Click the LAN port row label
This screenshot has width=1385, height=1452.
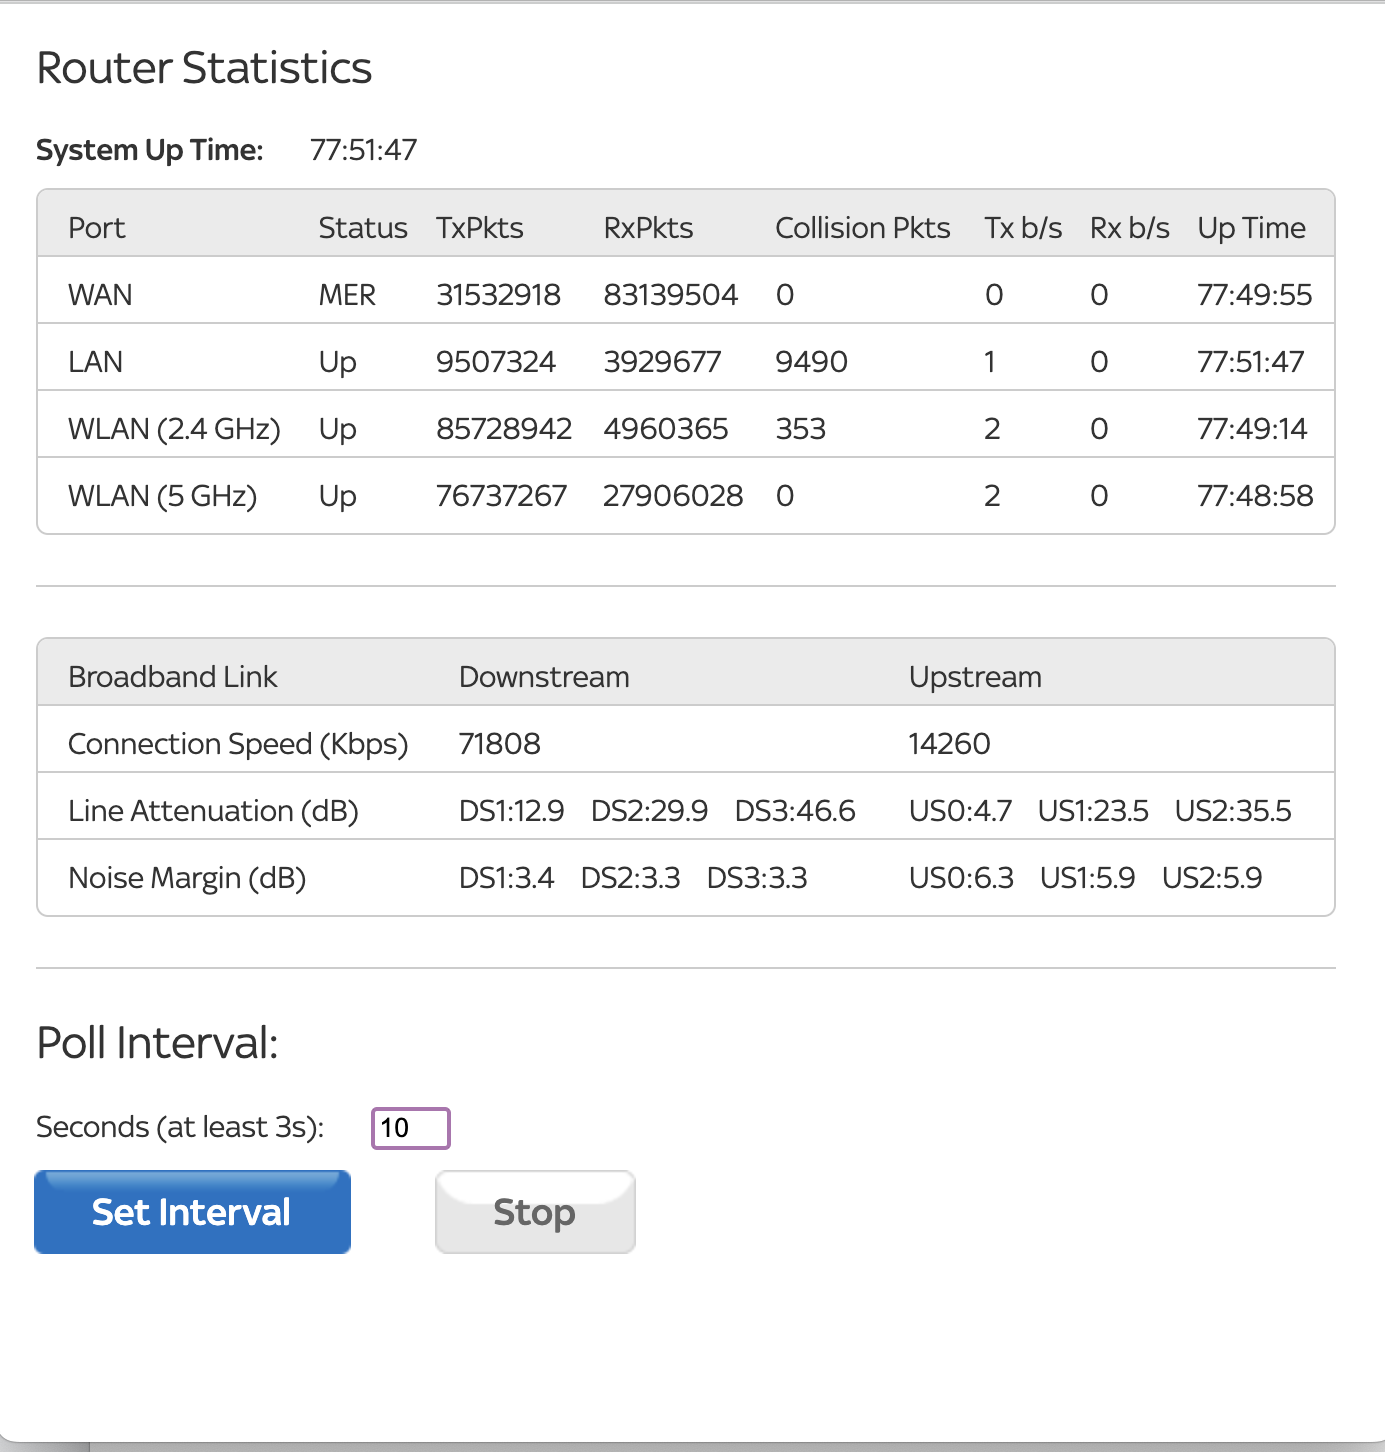click(x=95, y=362)
